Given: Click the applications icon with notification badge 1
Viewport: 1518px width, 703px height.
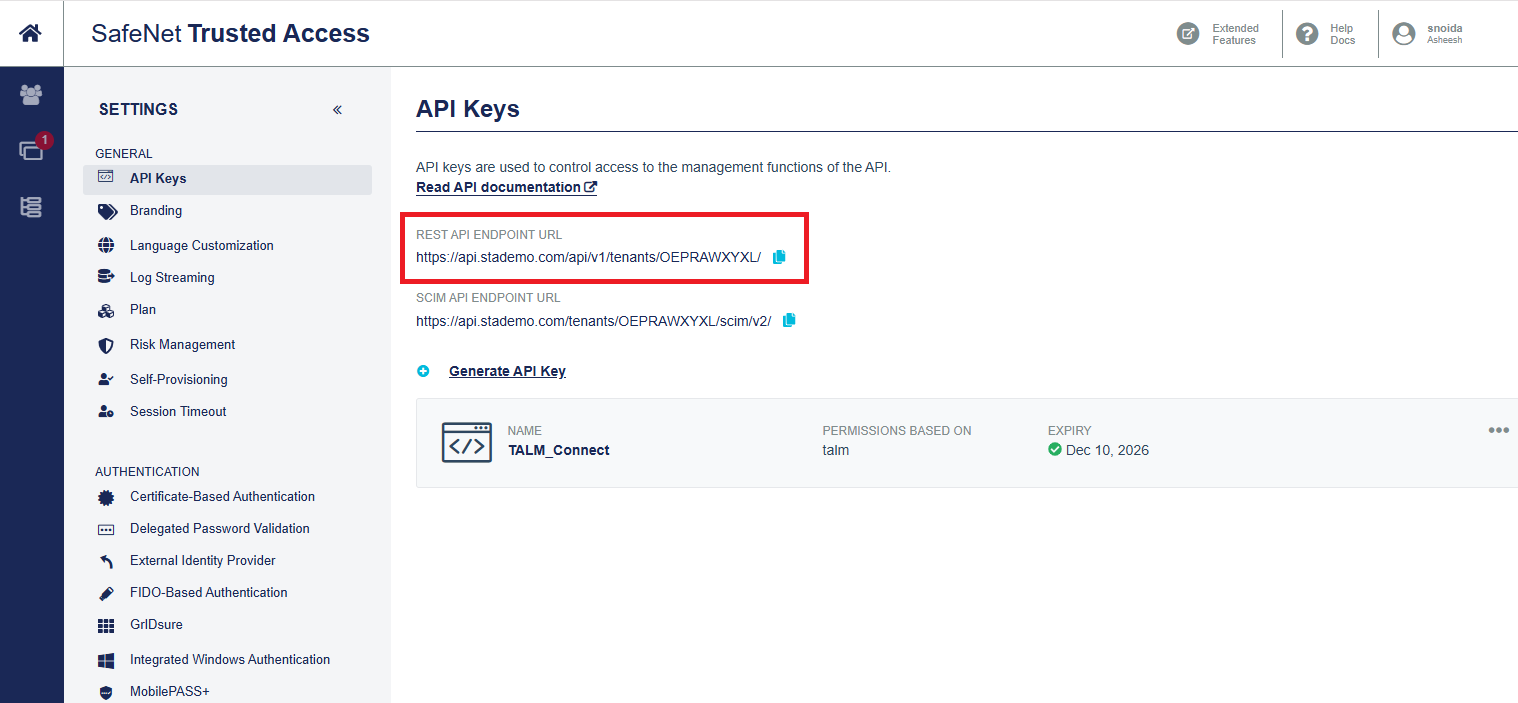Looking at the screenshot, I should [30, 146].
